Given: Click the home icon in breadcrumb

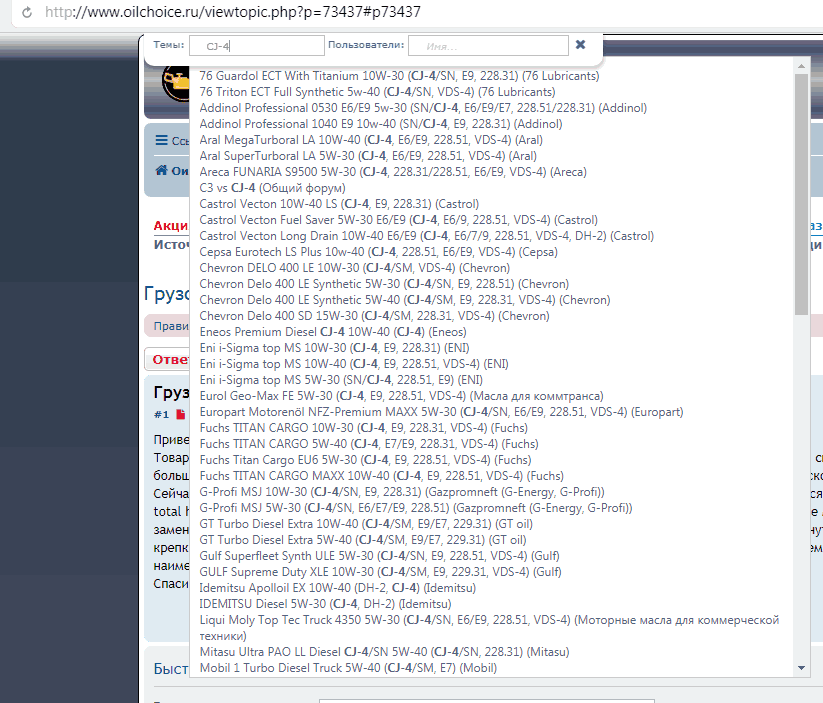Looking at the screenshot, I should [161, 170].
